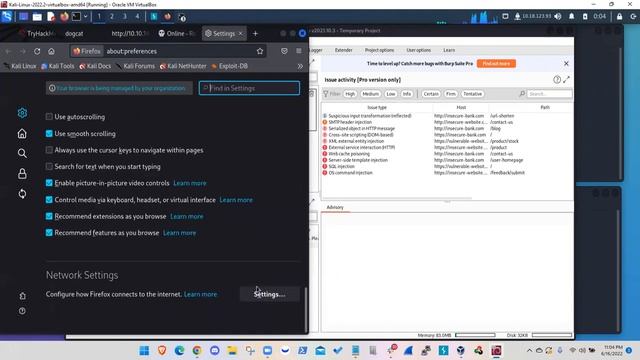Close the Settings tab
The image size is (640, 360).
coord(240,33)
